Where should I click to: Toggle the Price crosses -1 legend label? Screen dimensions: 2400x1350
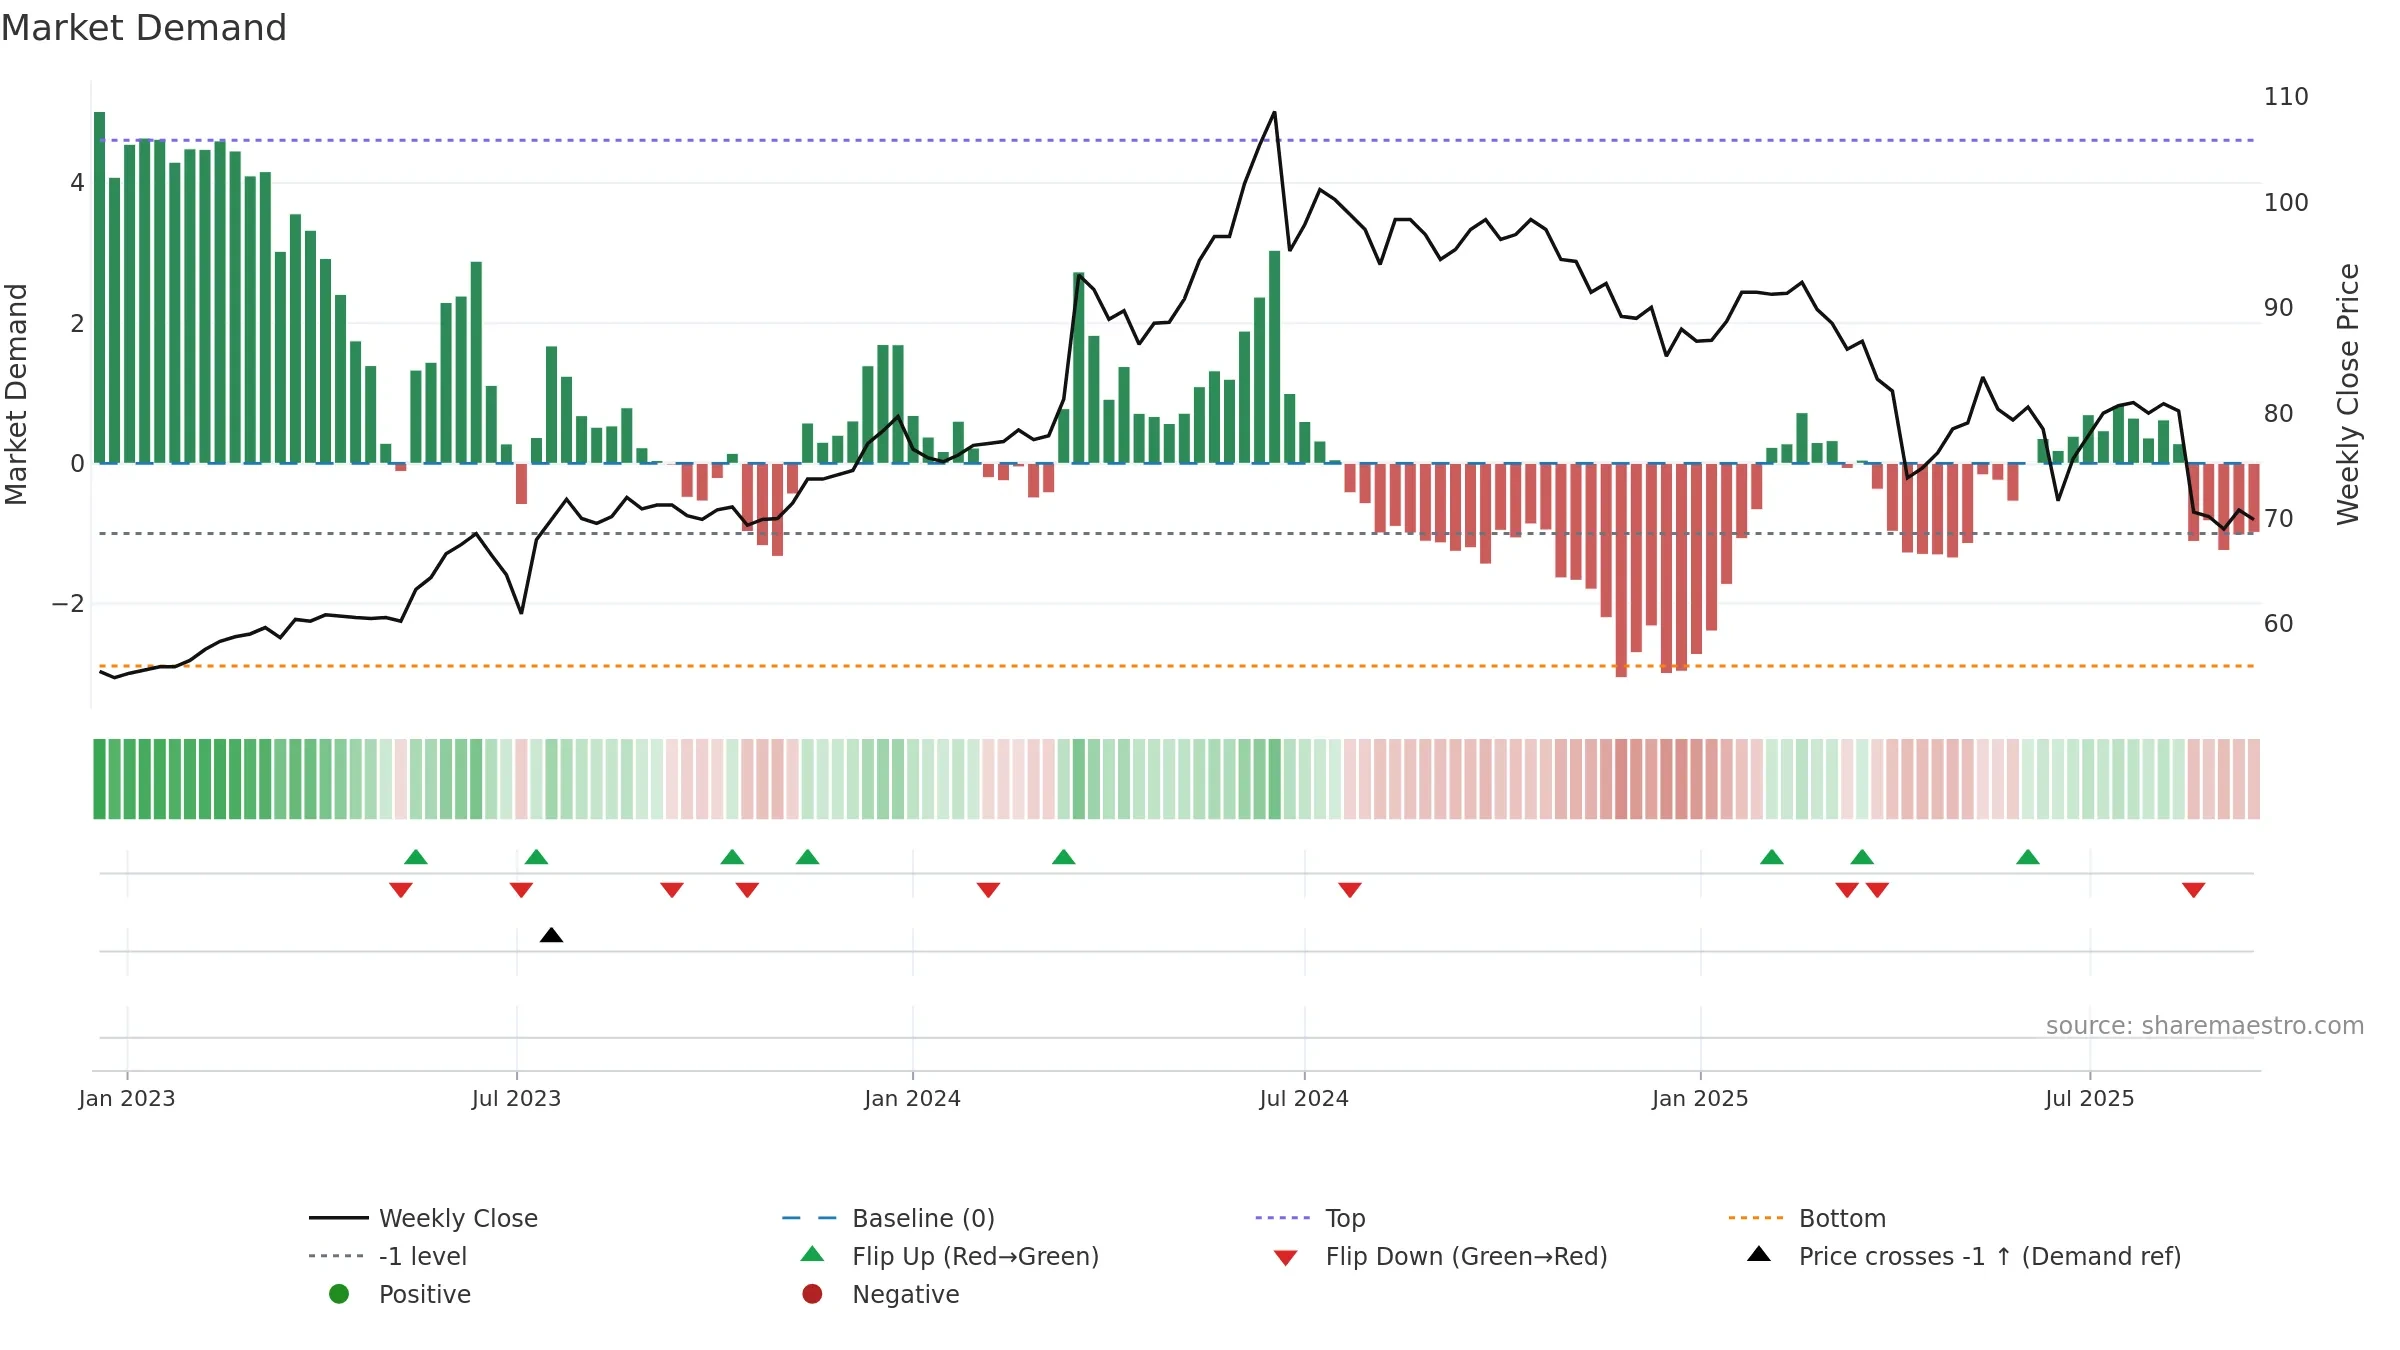point(1989,1256)
